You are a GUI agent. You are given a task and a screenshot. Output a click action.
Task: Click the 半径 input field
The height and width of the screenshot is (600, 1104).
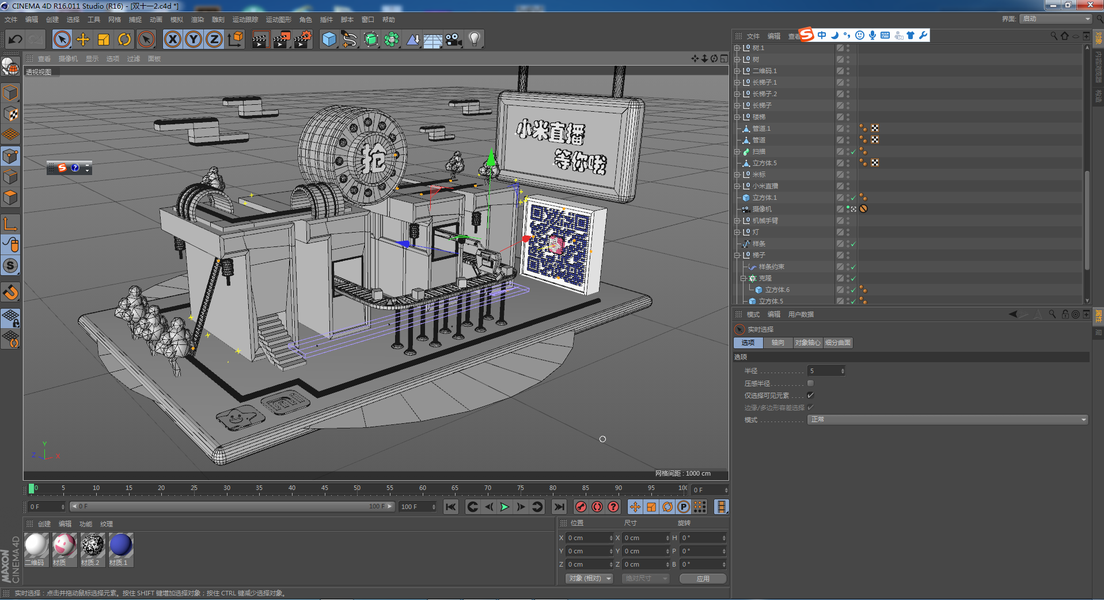click(826, 371)
